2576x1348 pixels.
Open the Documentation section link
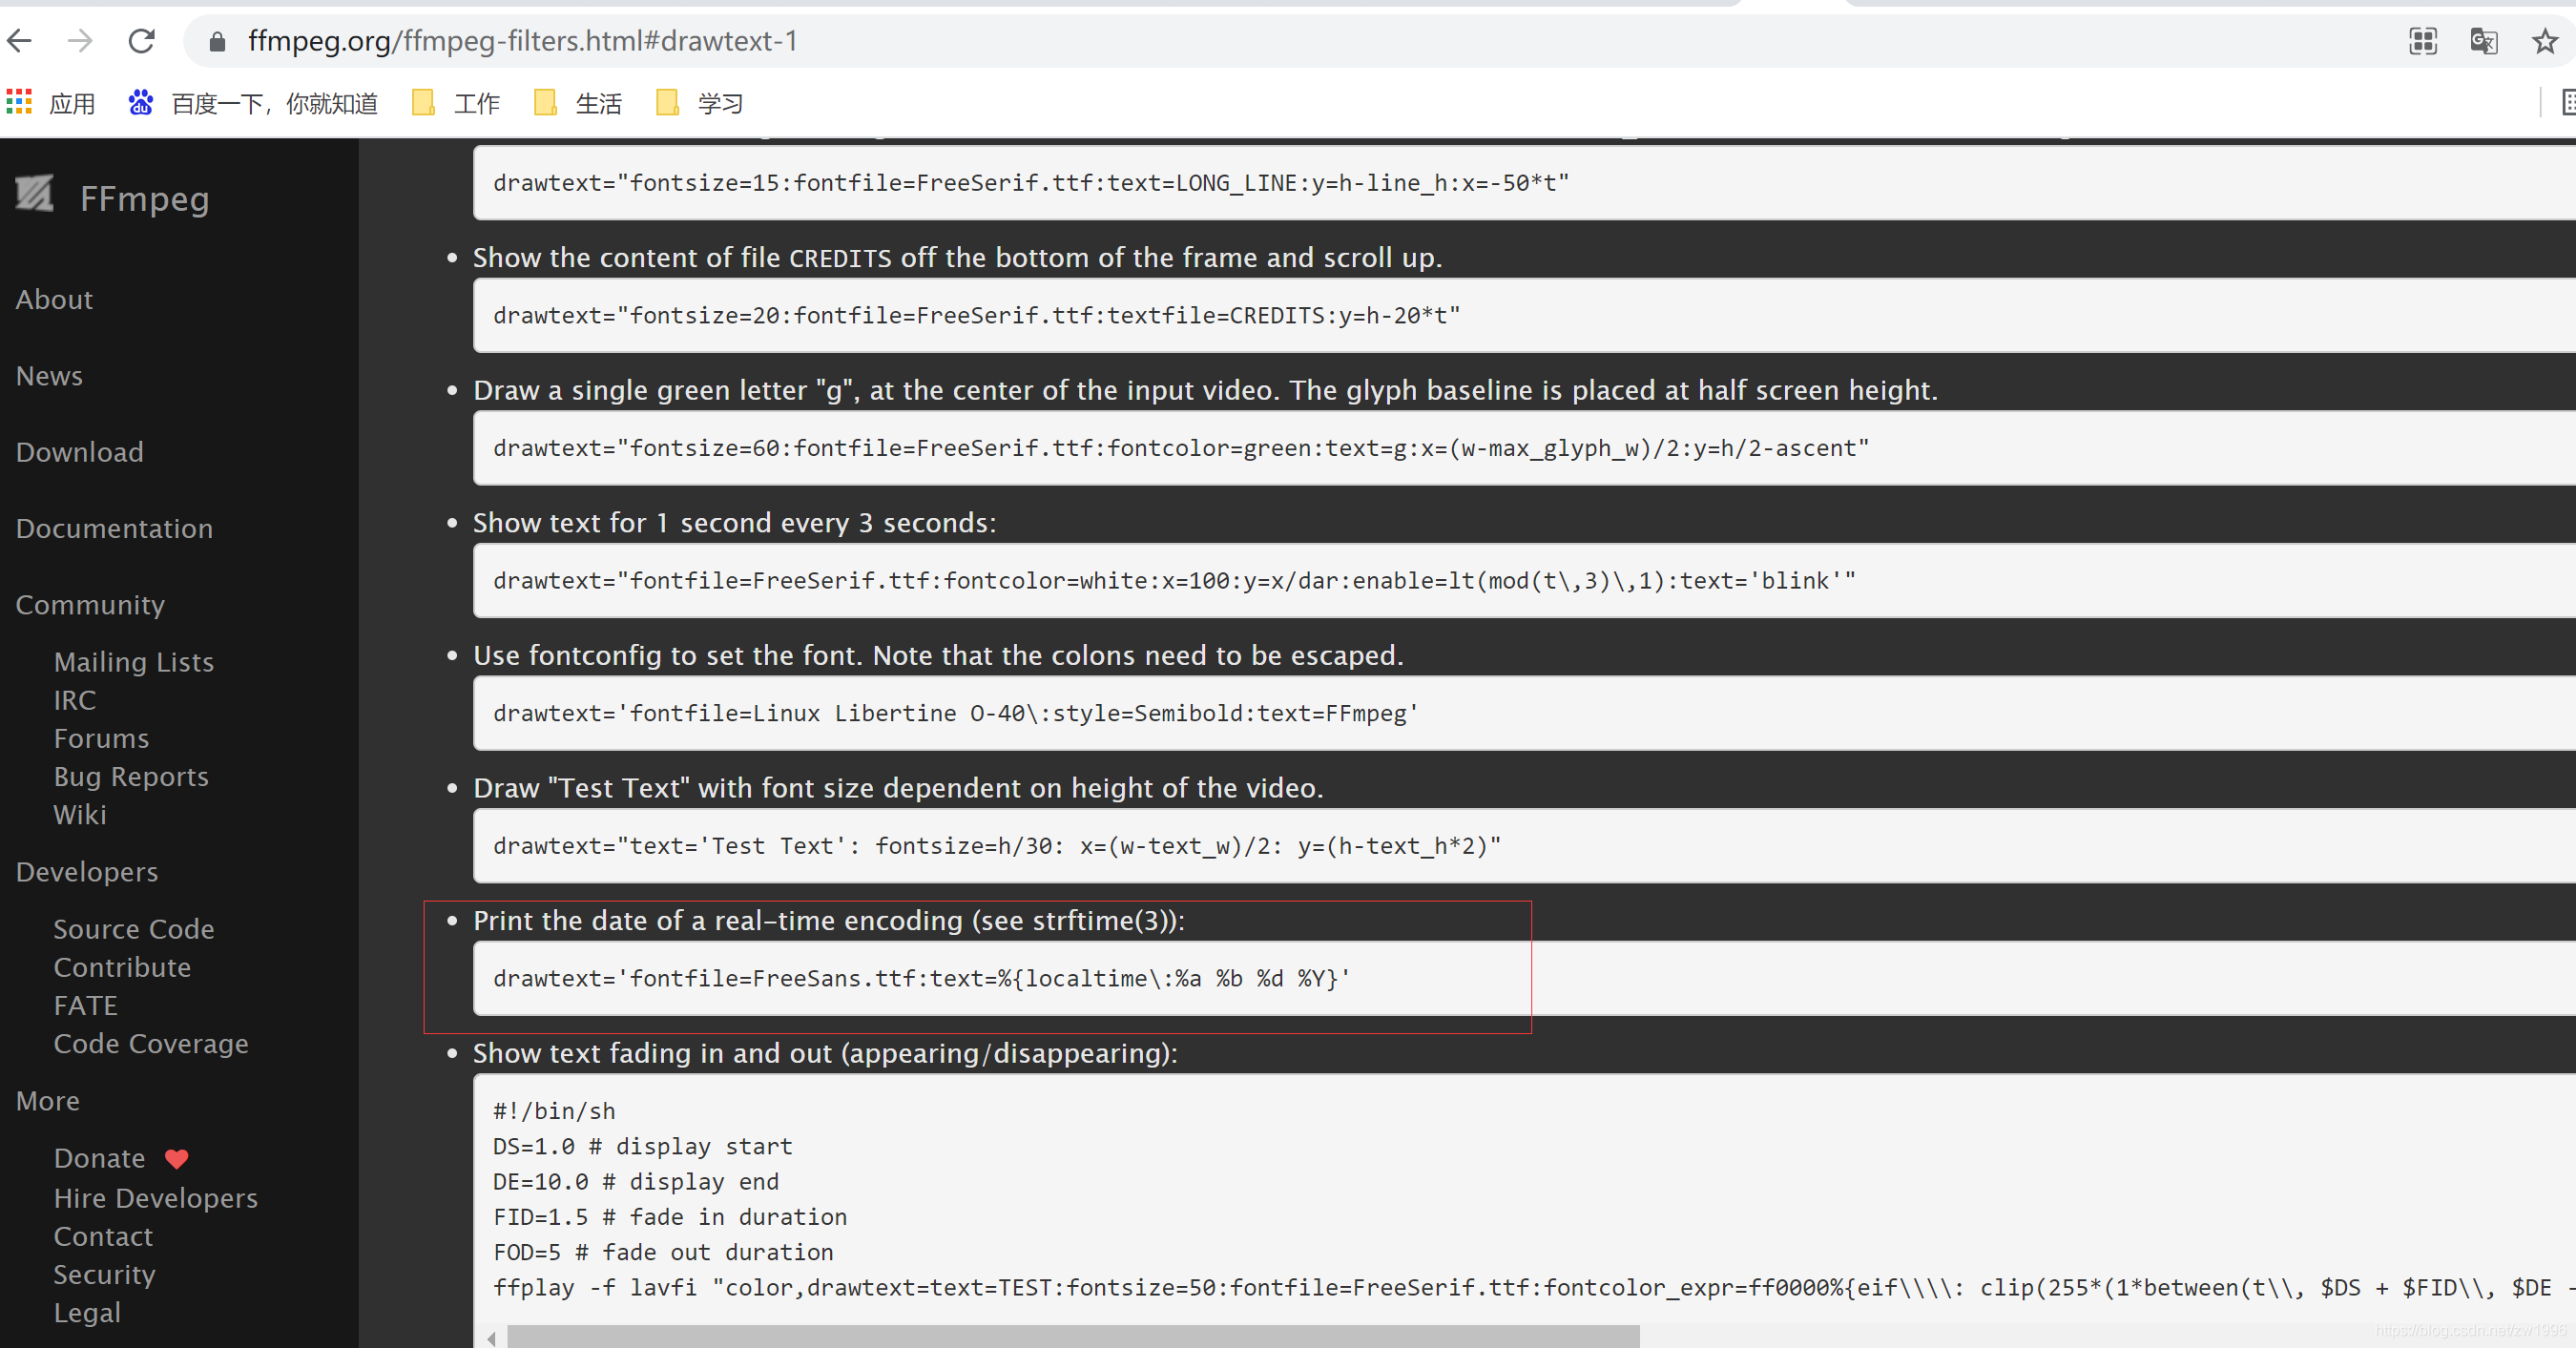pyautogui.click(x=114, y=529)
